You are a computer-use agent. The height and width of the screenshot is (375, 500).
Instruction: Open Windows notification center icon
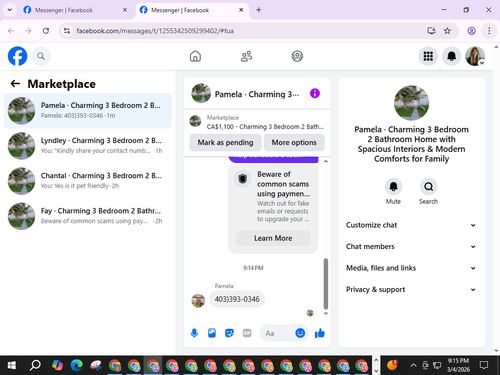pyautogui.click(x=484, y=365)
